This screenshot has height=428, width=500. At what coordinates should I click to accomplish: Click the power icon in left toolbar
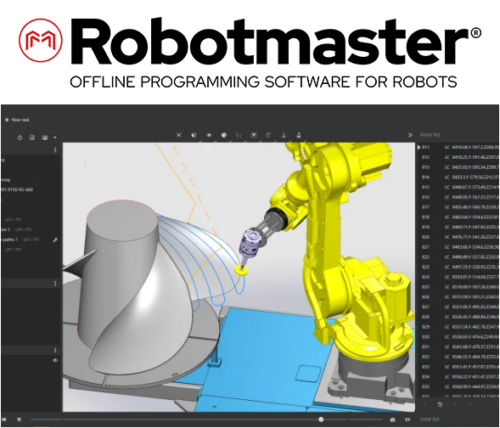click(19, 137)
